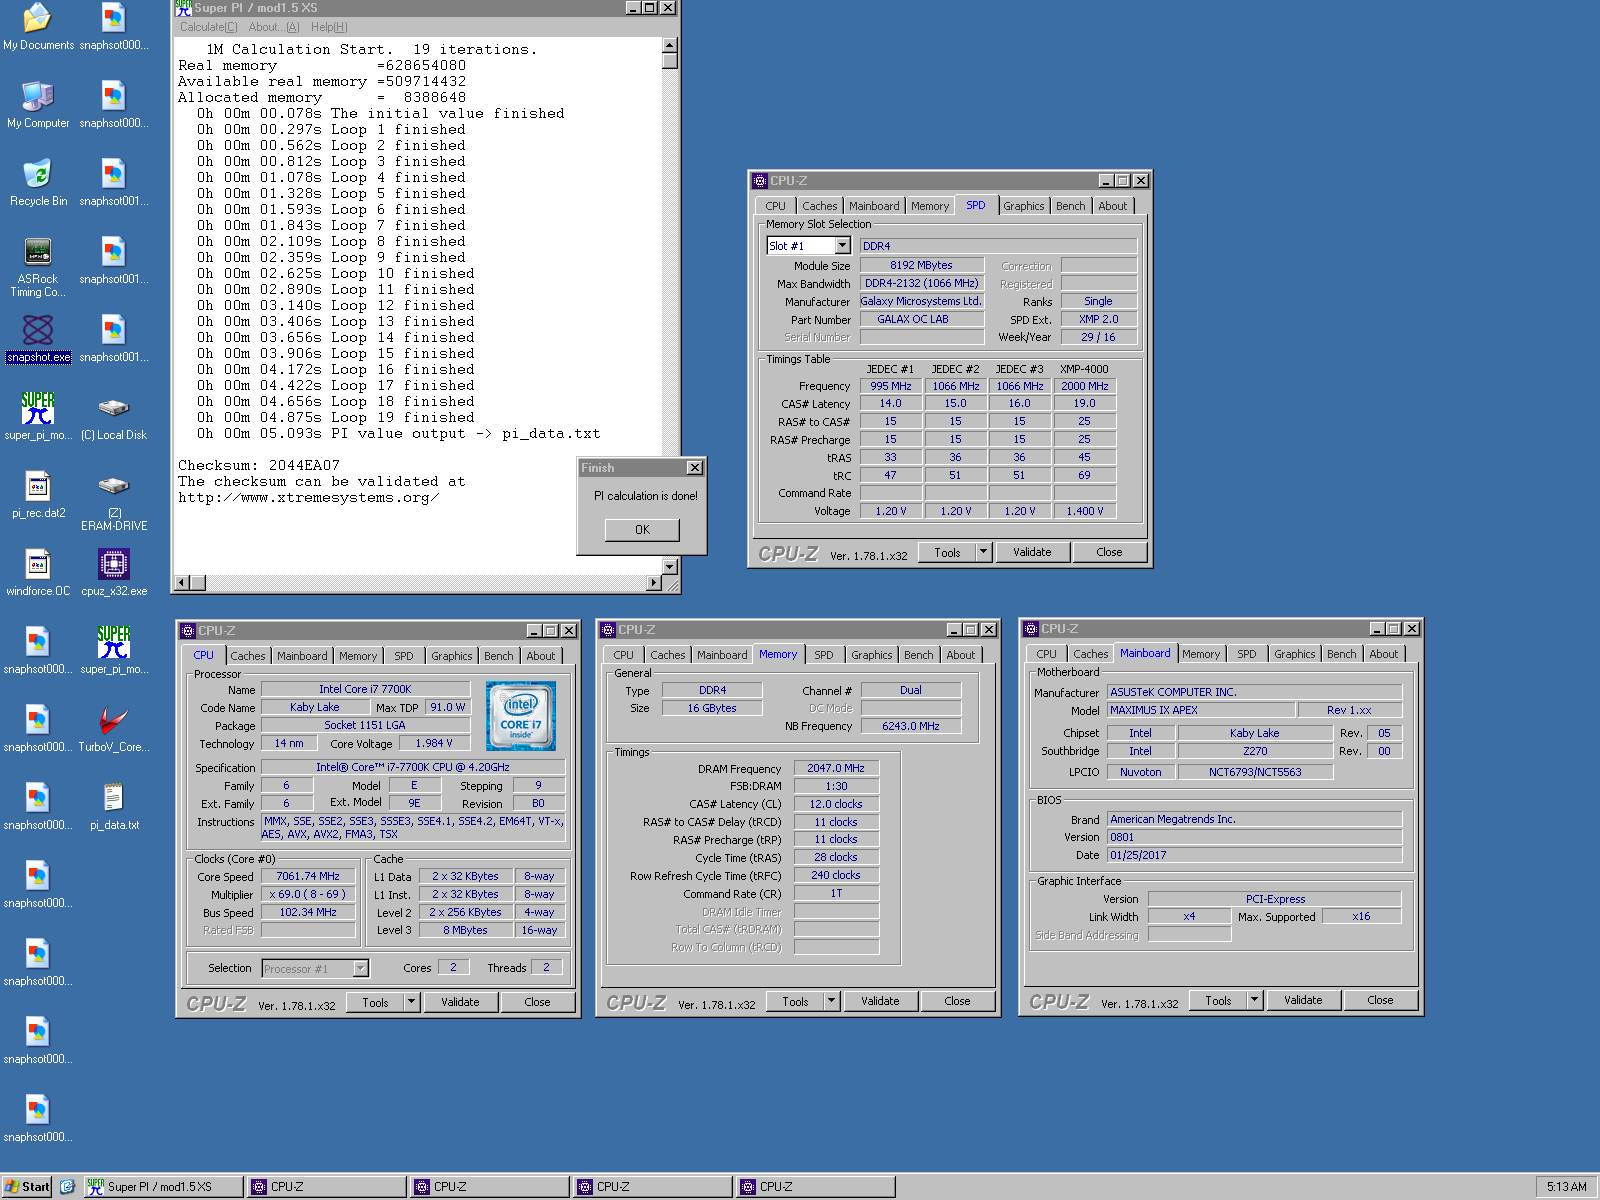This screenshot has height=1200, width=1600.
Task: Expand Tools dropdown arrow in CPU window
Action: [411, 1002]
